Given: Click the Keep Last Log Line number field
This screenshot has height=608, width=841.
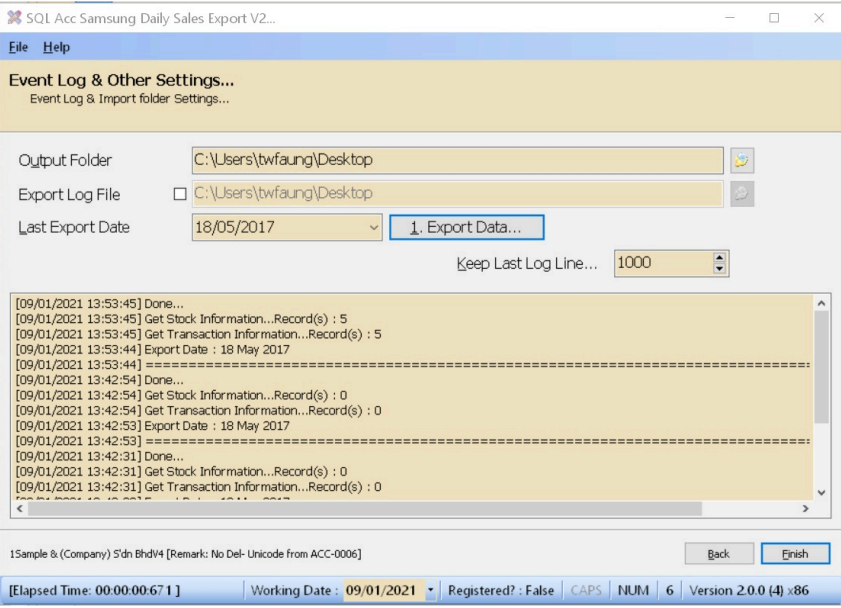Looking at the screenshot, I should point(661,263).
